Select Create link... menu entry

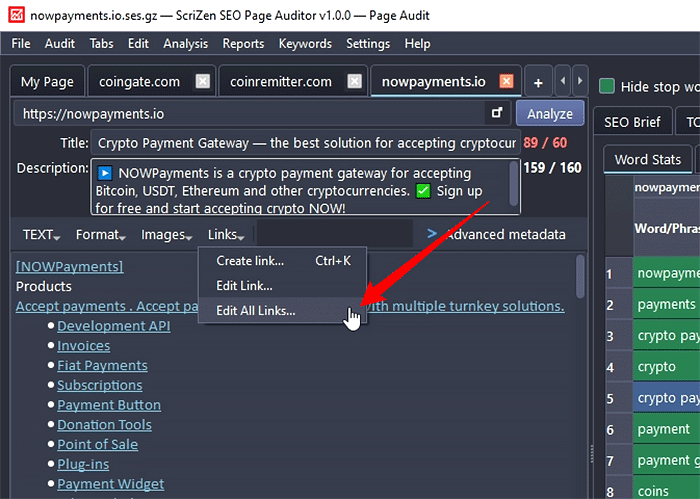click(250, 261)
